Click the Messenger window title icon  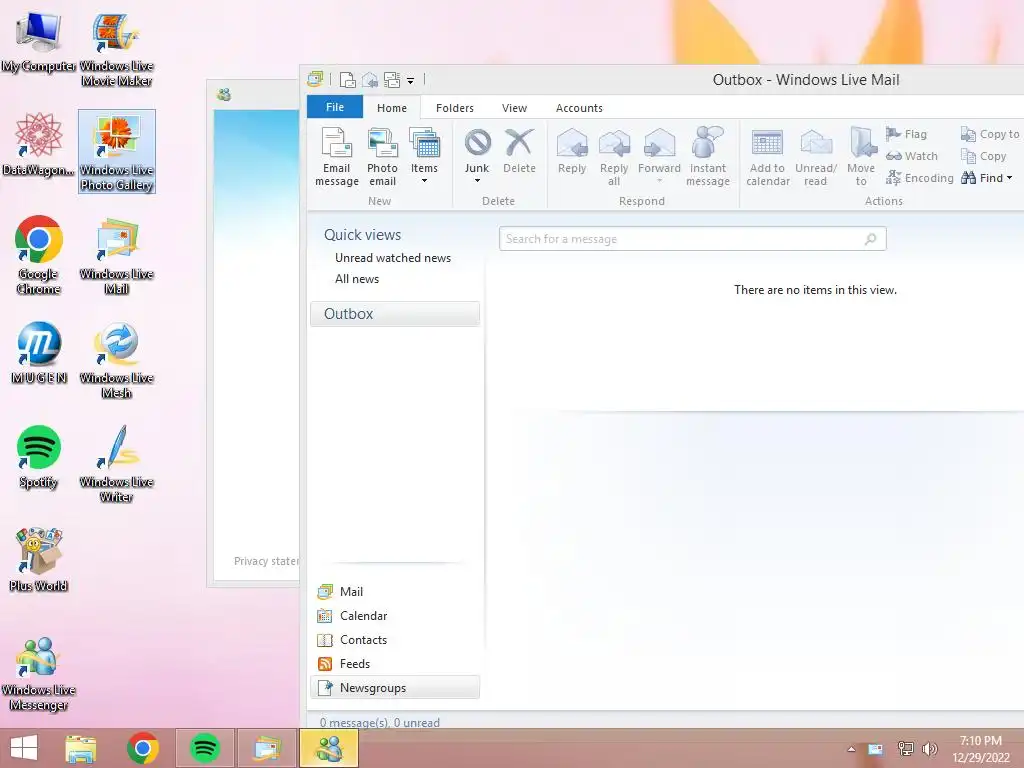(224, 95)
